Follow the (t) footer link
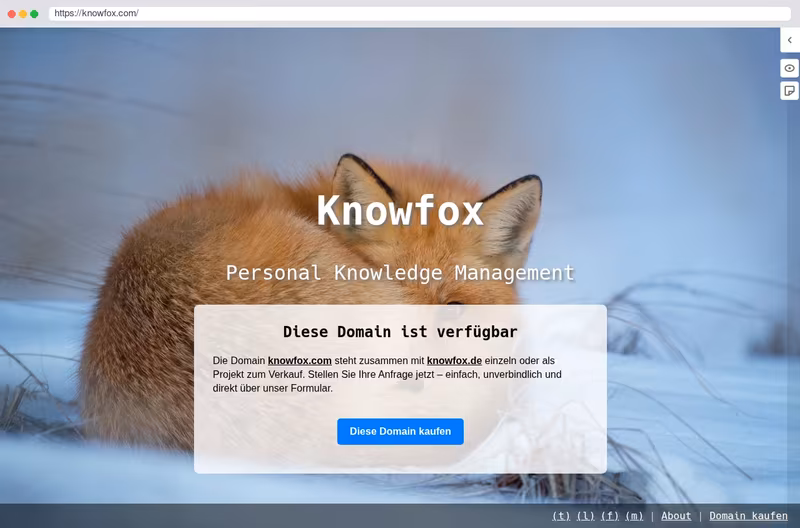This screenshot has height=528, width=800. click(x=561, y=516)
